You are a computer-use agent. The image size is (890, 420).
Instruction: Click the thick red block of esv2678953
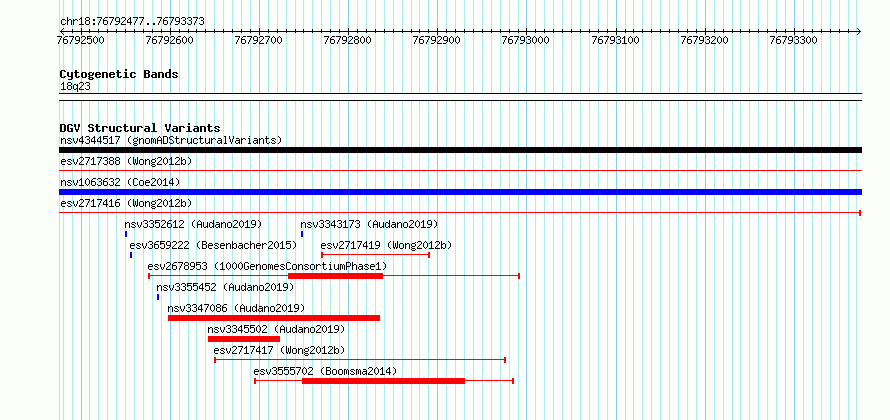(335, 276)
